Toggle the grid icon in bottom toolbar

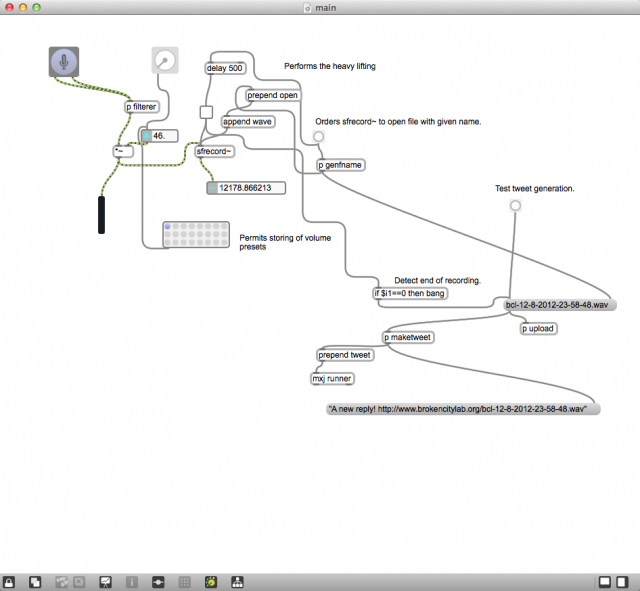point(184,581)
